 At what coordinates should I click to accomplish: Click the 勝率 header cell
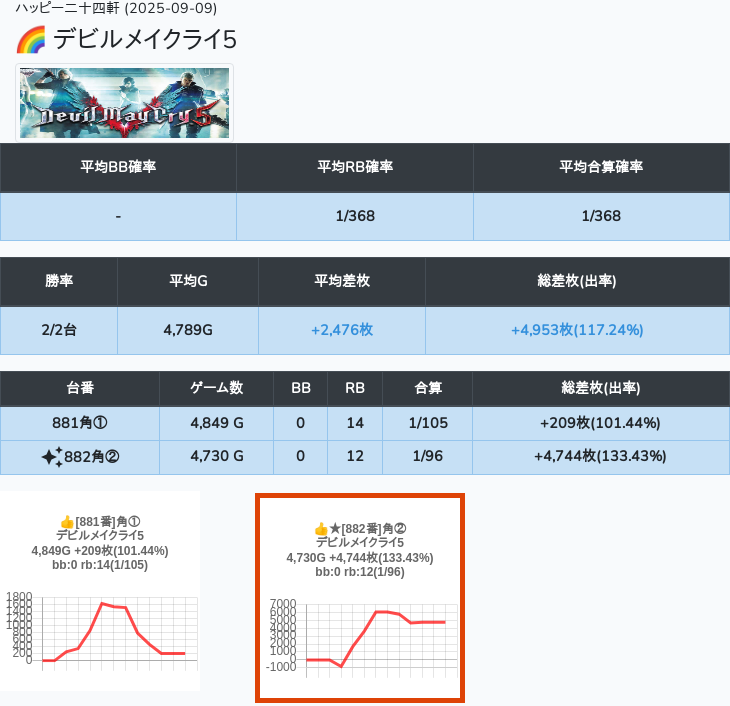pyautogui.click(x=59, y=281)
